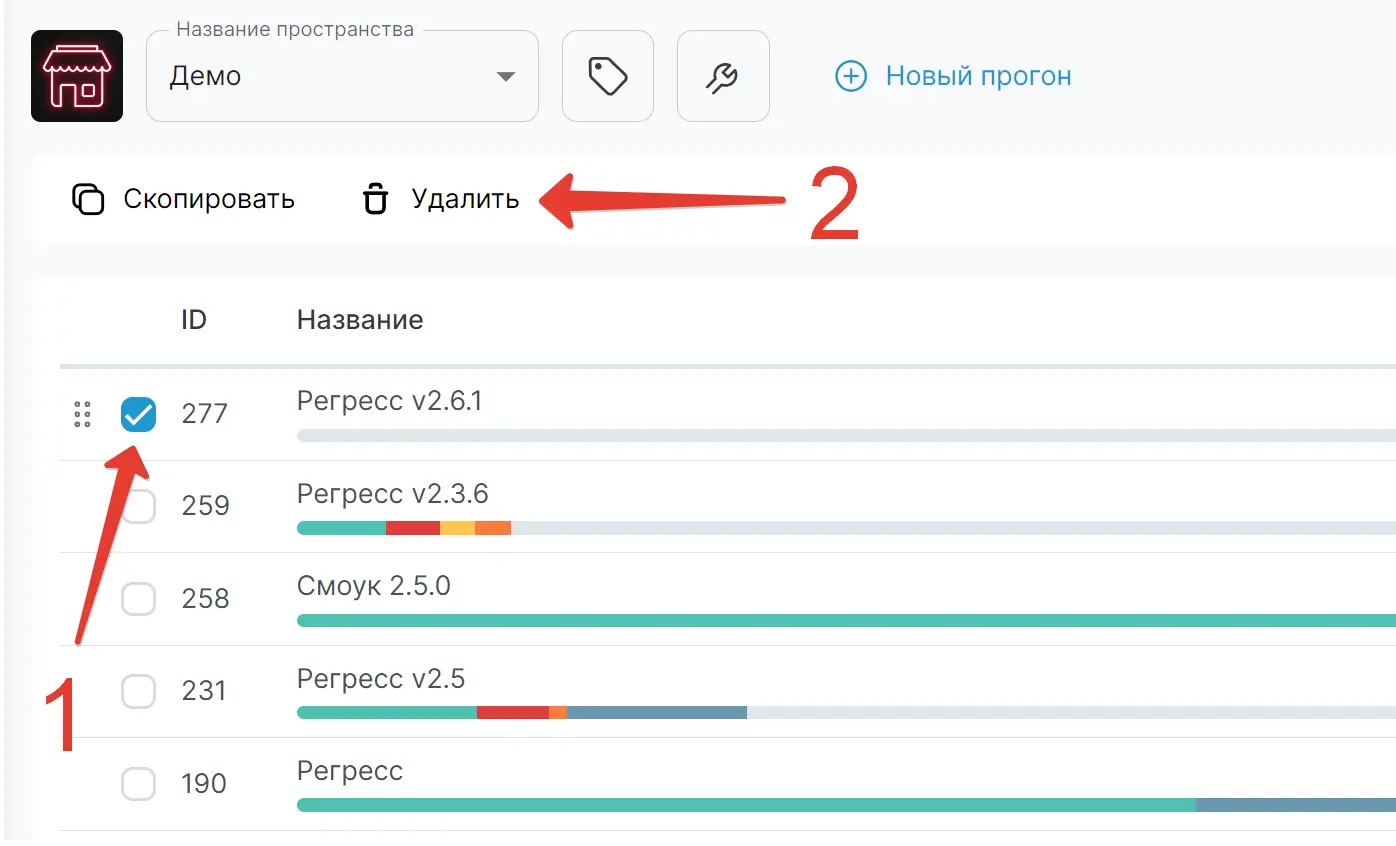Image resolution: width=1396 pixels, height=846 pixels.
Task: Select the checkbox for Смоук 2.5.0
Action: [138, 599]
